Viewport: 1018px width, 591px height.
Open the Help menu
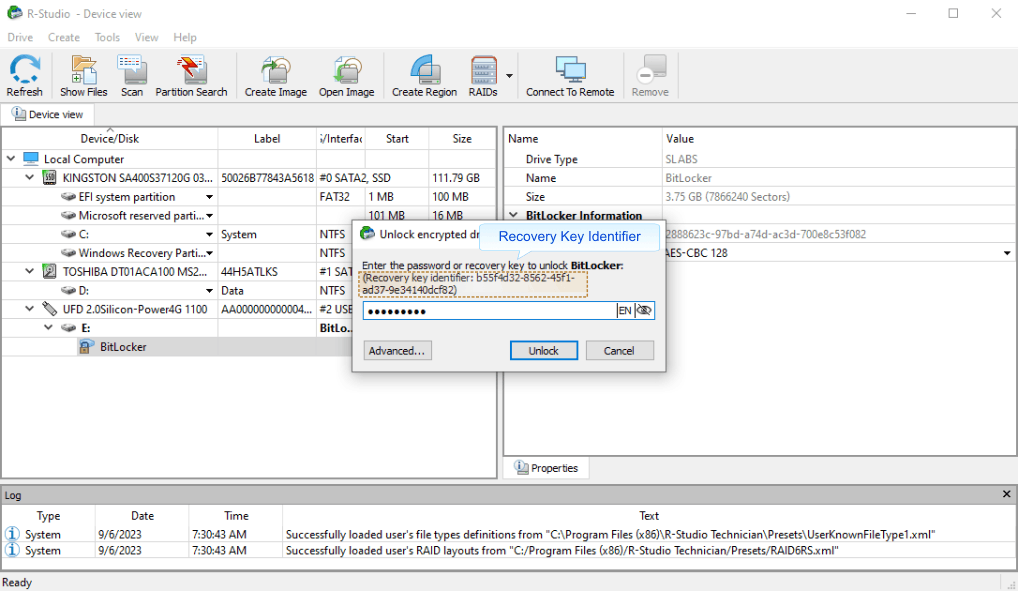(184, 37)
